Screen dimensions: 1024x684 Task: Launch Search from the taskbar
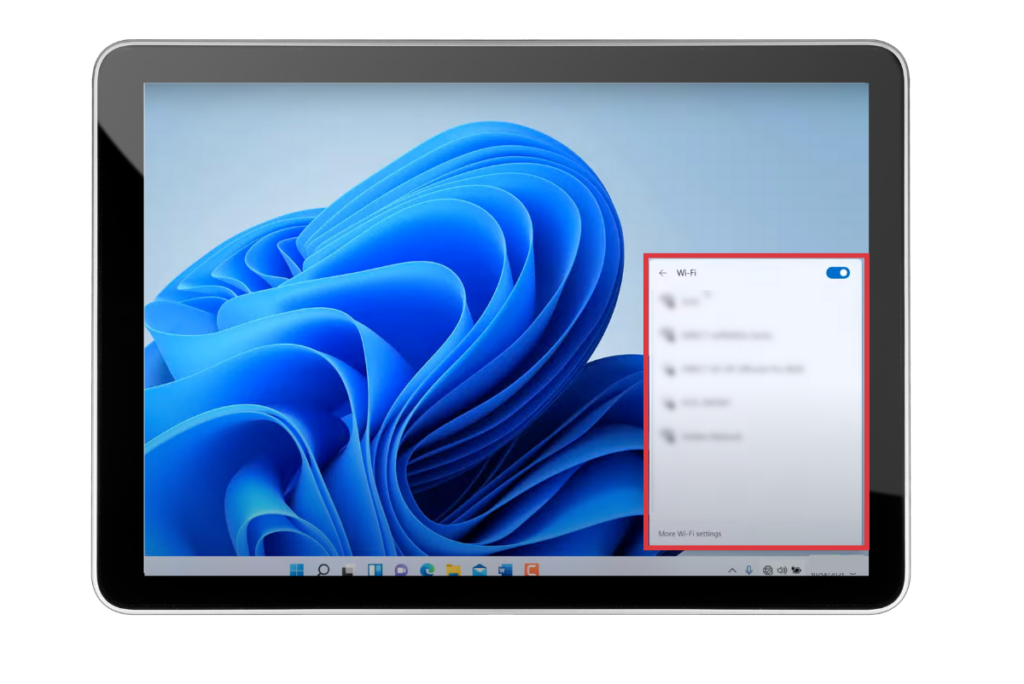point(324,570)
